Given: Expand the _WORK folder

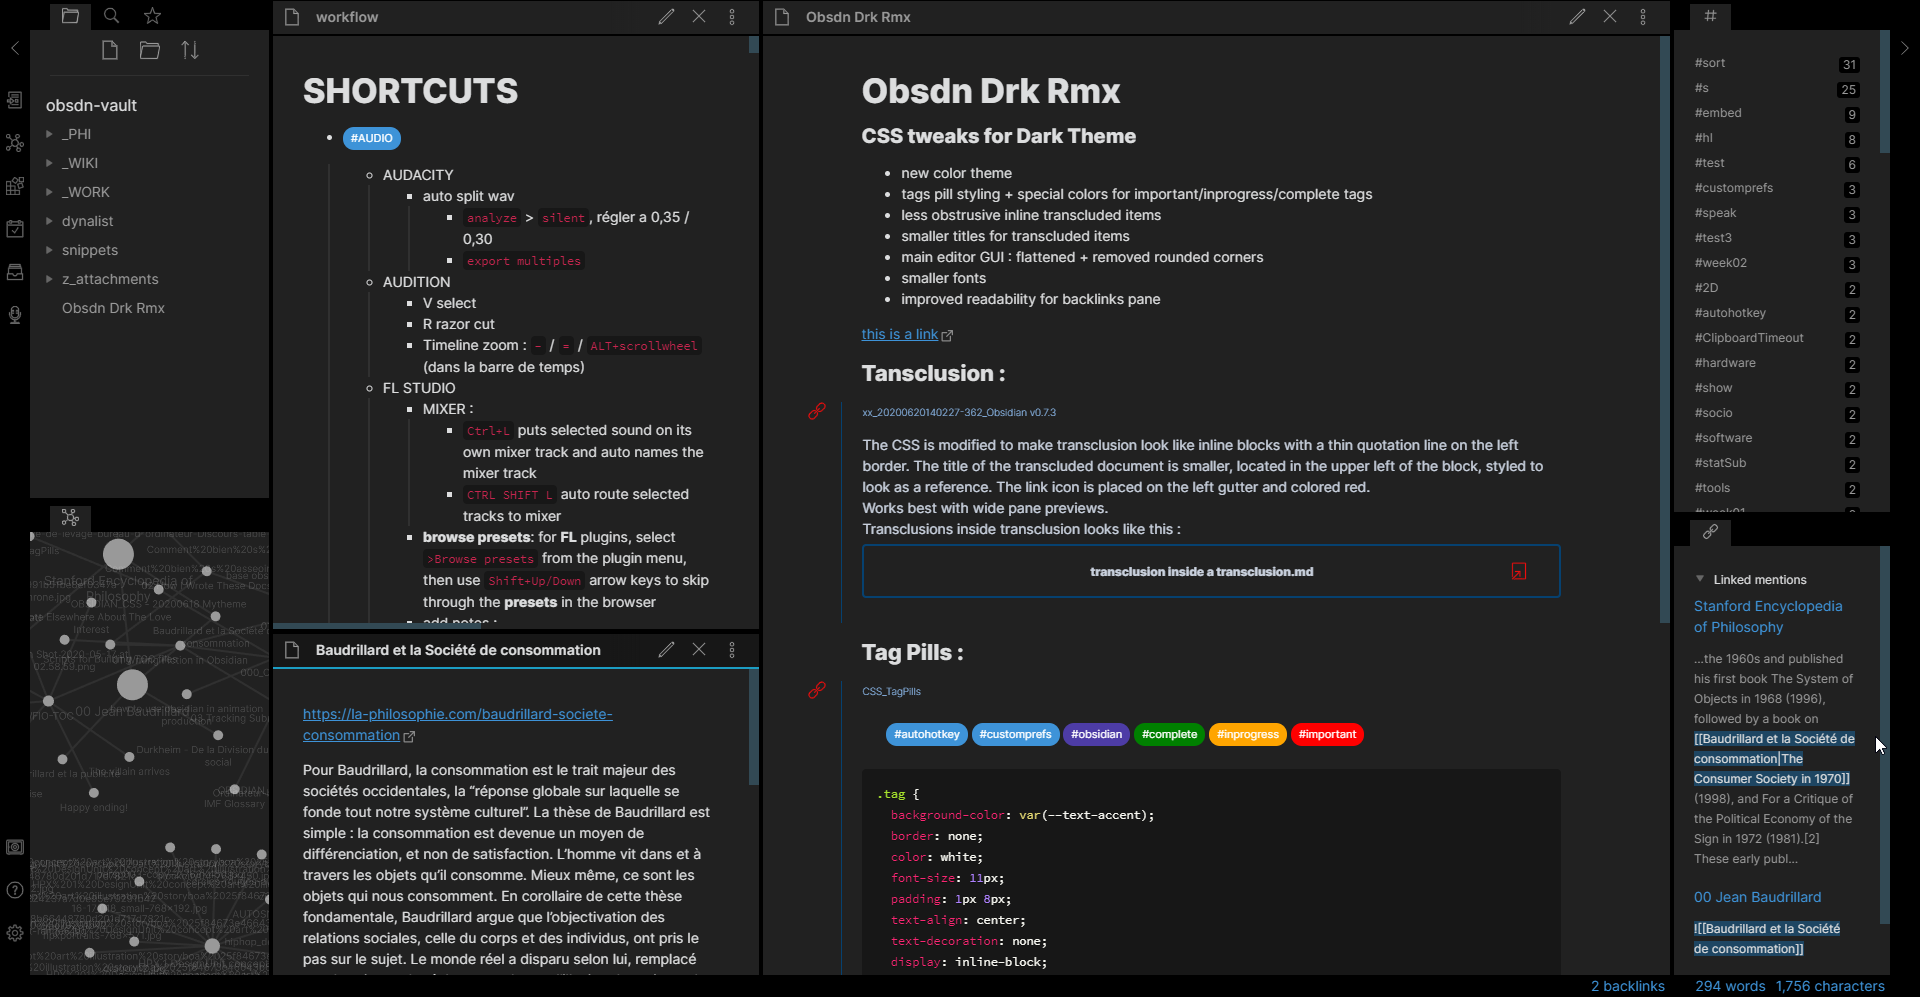Looking at the screenshot, I should click(49, 192).
